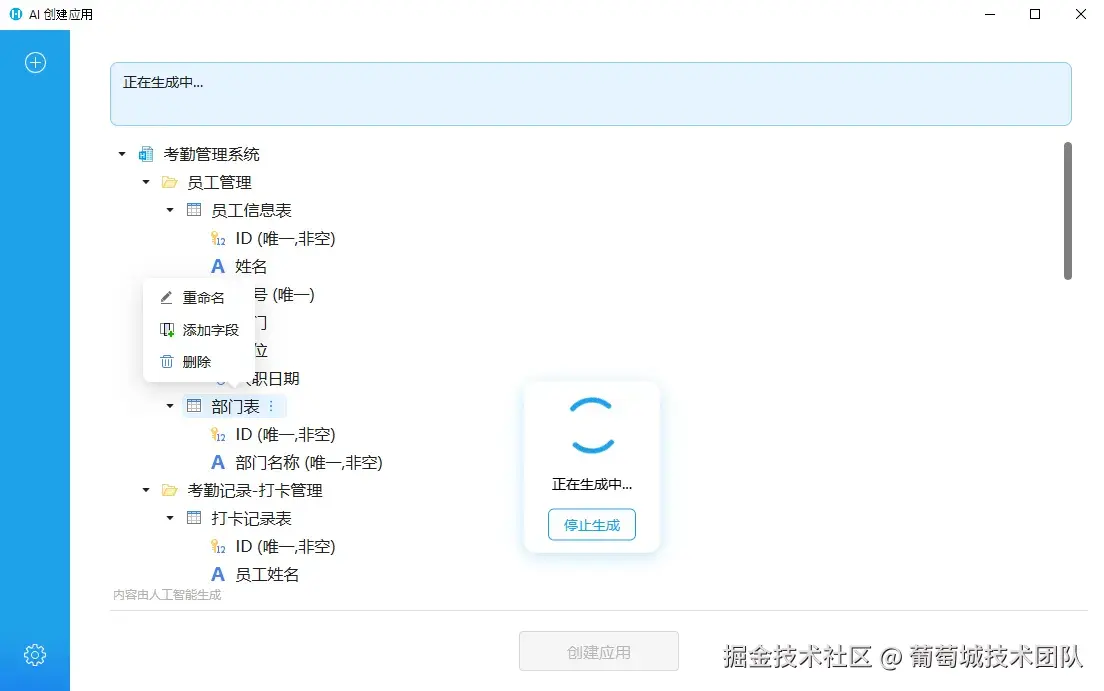
Task: Click the 考勤管理系统 app icon
Action: pos(146,154)
